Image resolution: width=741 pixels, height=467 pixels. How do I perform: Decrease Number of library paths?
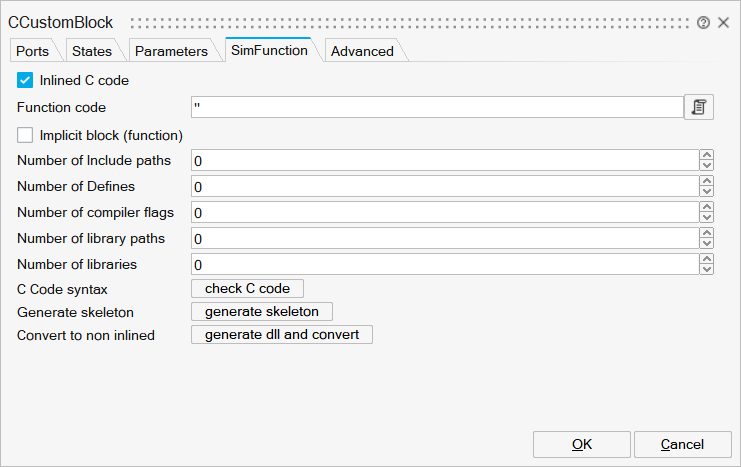click(x=707, y=243)
